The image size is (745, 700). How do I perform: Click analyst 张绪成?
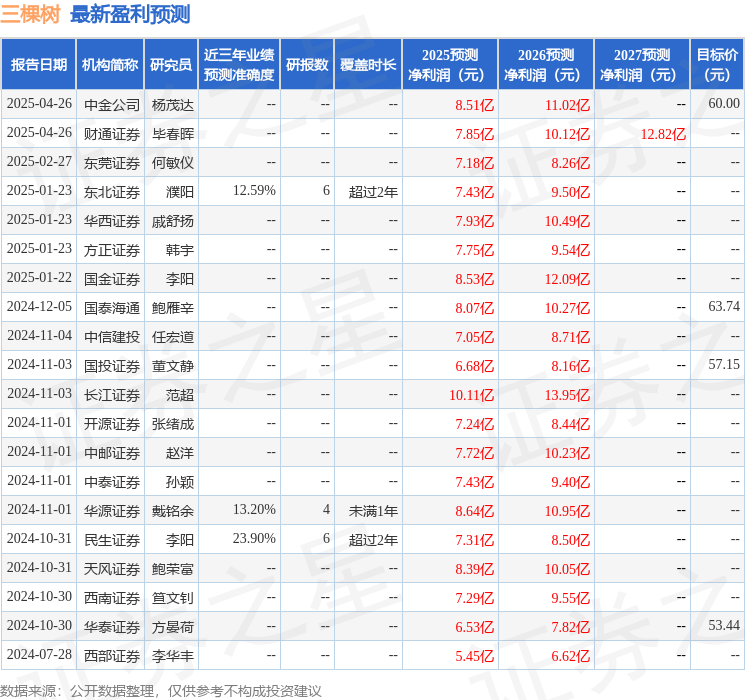click(173, 424)
